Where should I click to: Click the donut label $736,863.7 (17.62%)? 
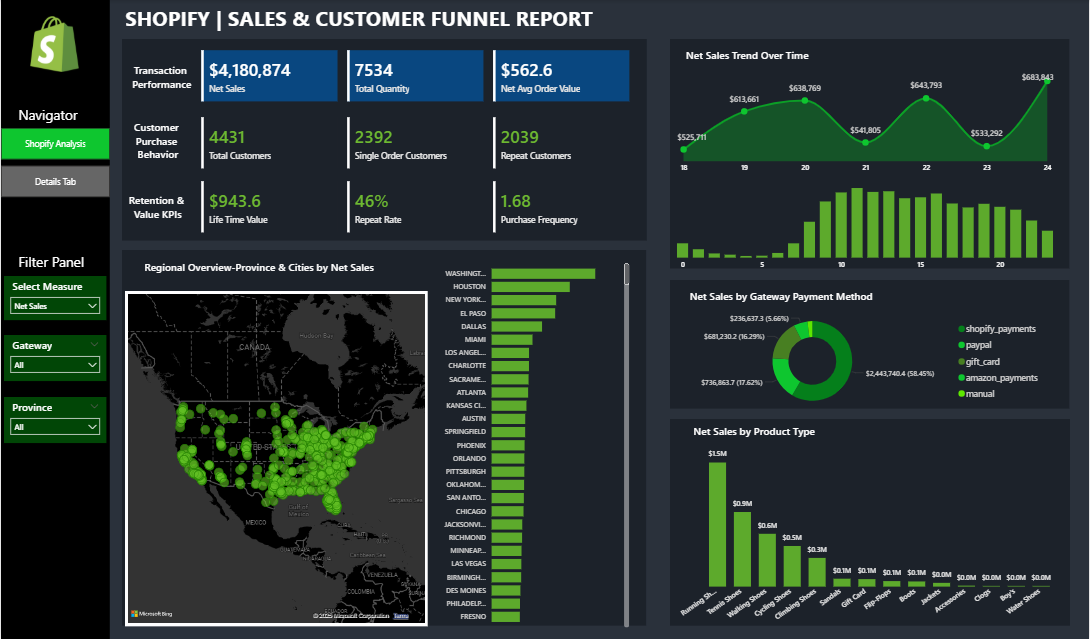731,383
